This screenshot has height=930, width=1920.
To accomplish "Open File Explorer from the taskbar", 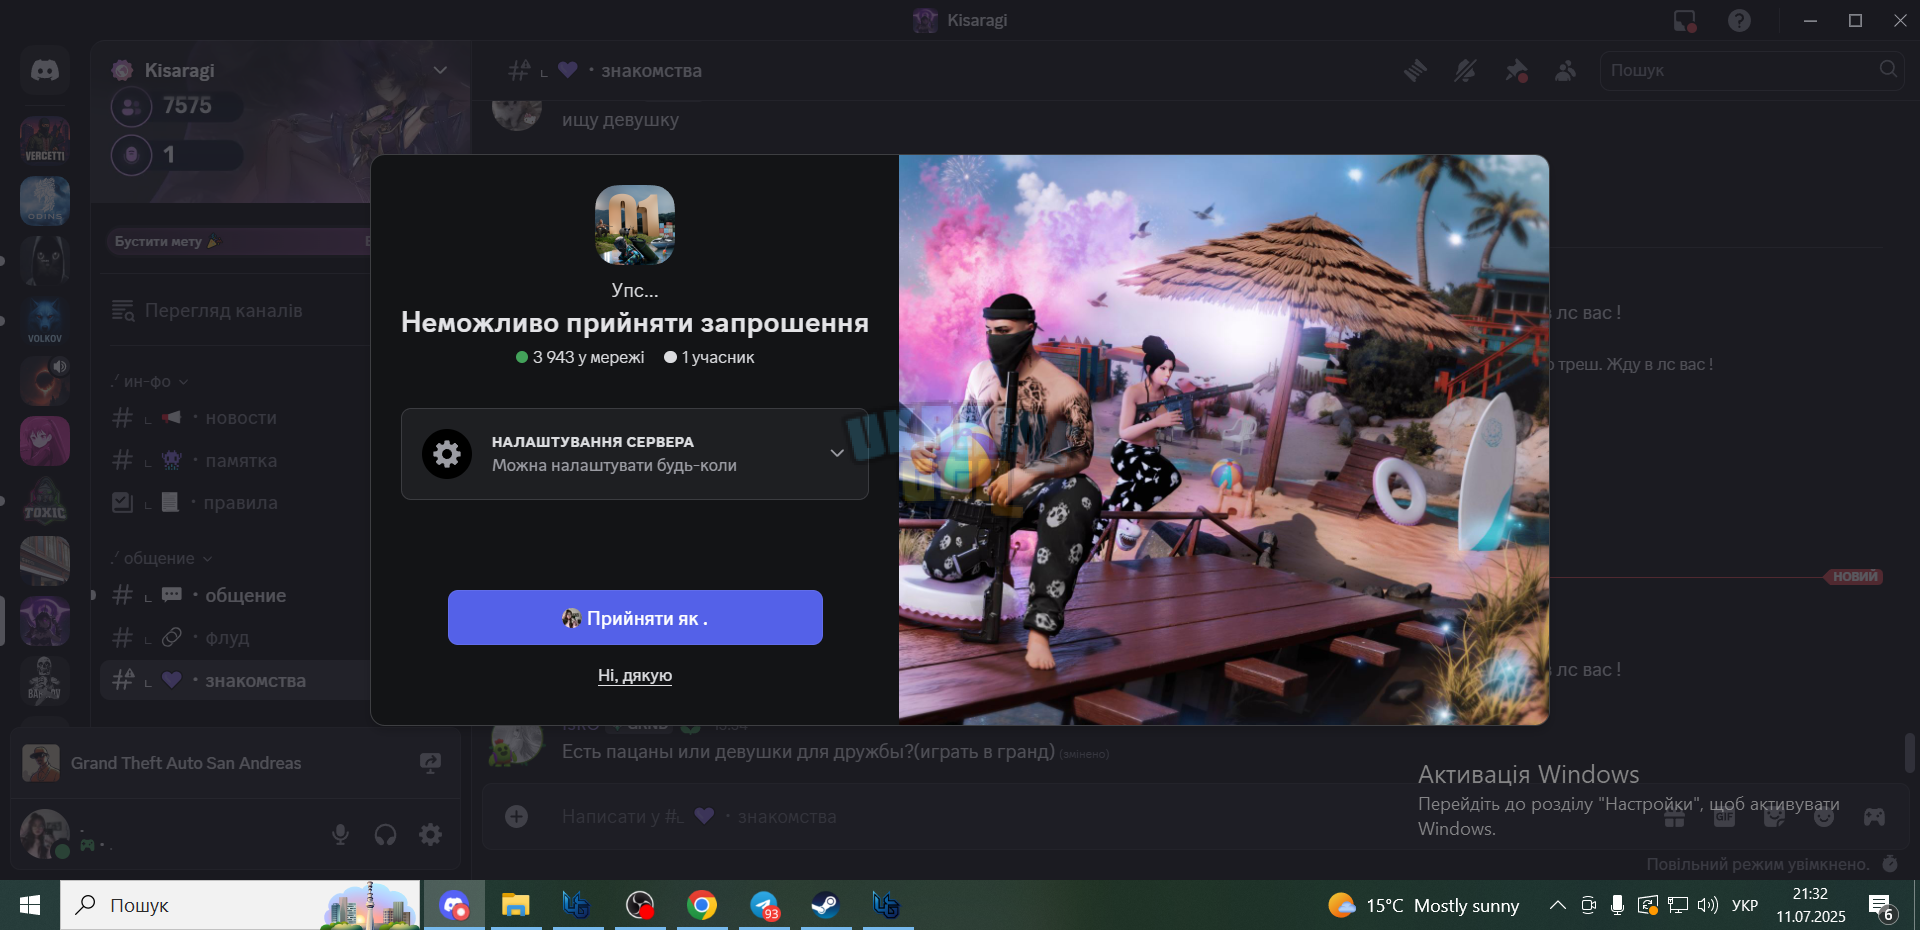I will 516,906.
